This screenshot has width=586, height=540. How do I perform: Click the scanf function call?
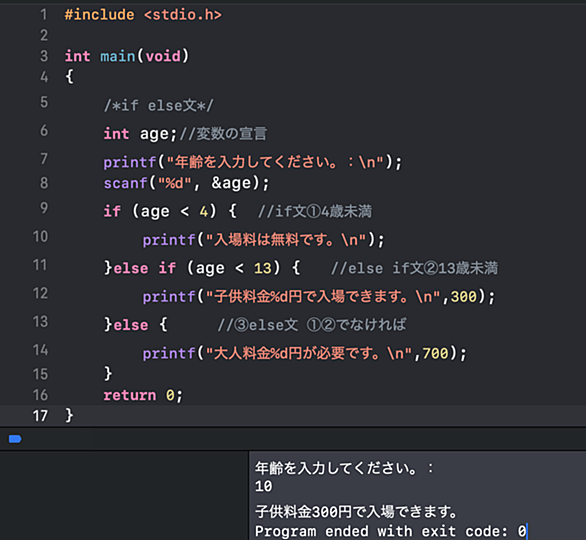point(125,183)
